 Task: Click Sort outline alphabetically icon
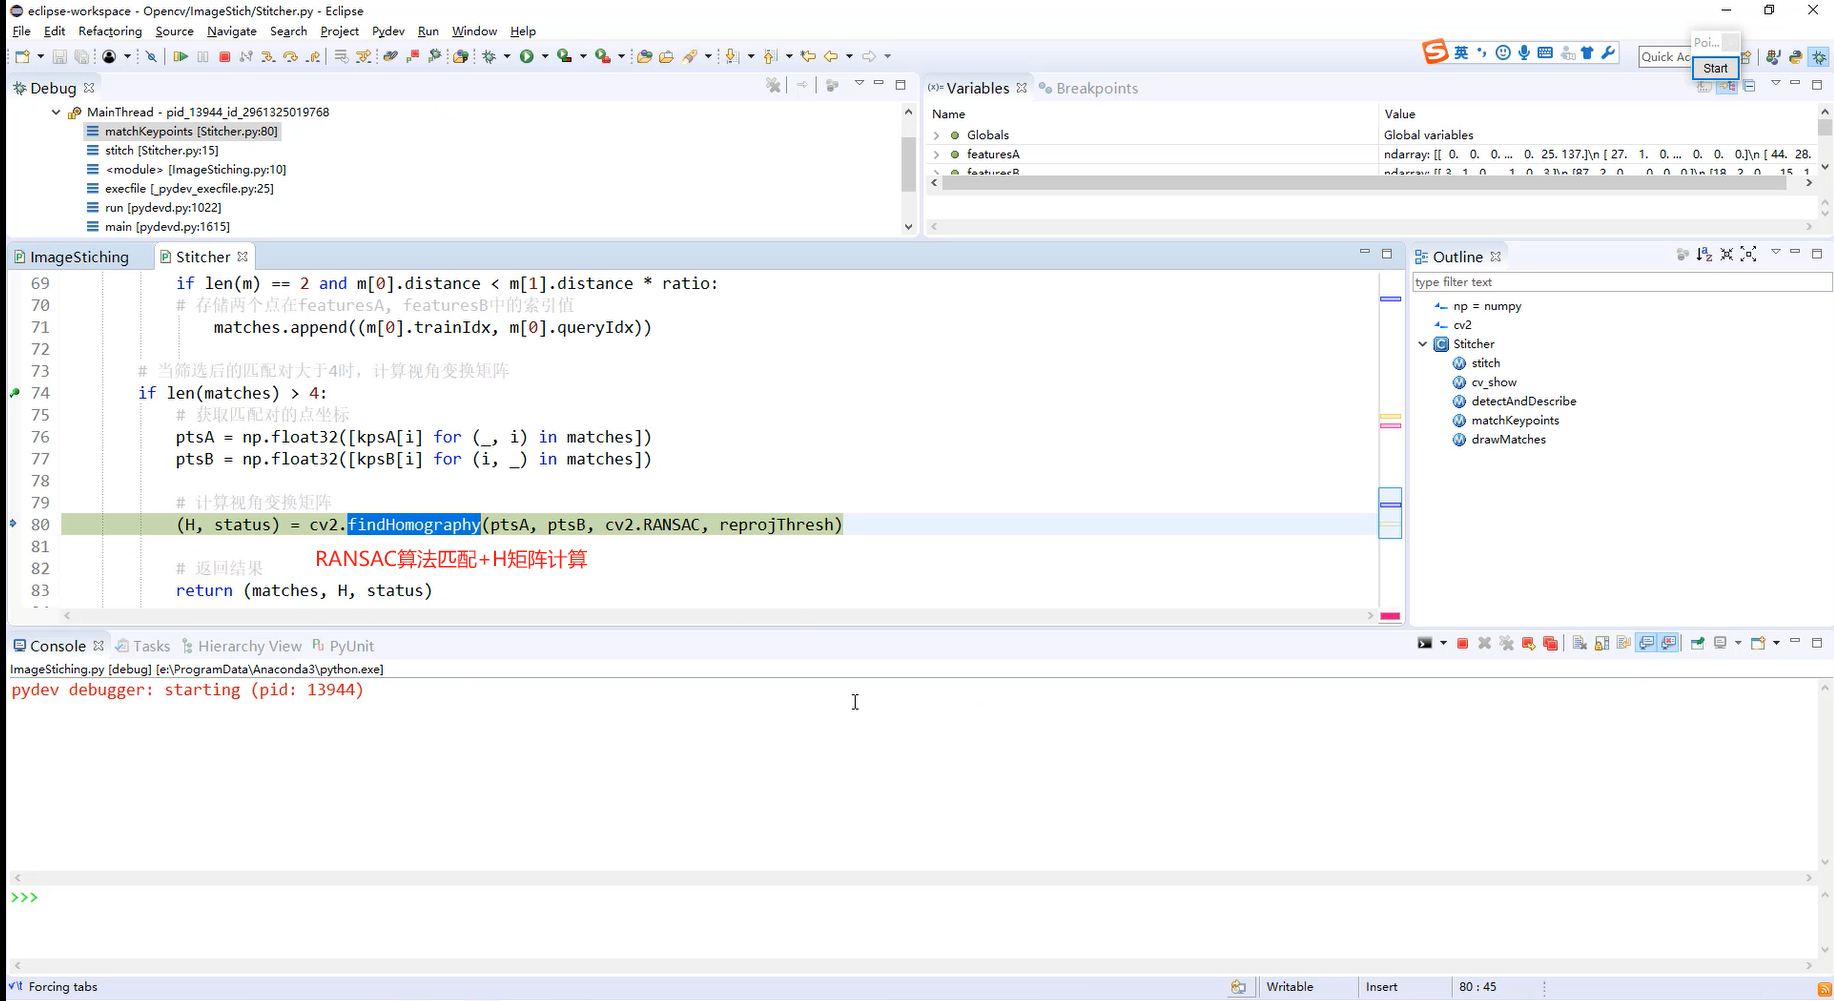(1704, 254)
